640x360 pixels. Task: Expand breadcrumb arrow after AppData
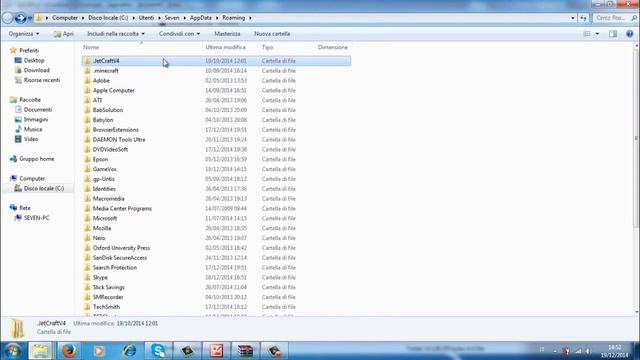(x=217, y=18)
